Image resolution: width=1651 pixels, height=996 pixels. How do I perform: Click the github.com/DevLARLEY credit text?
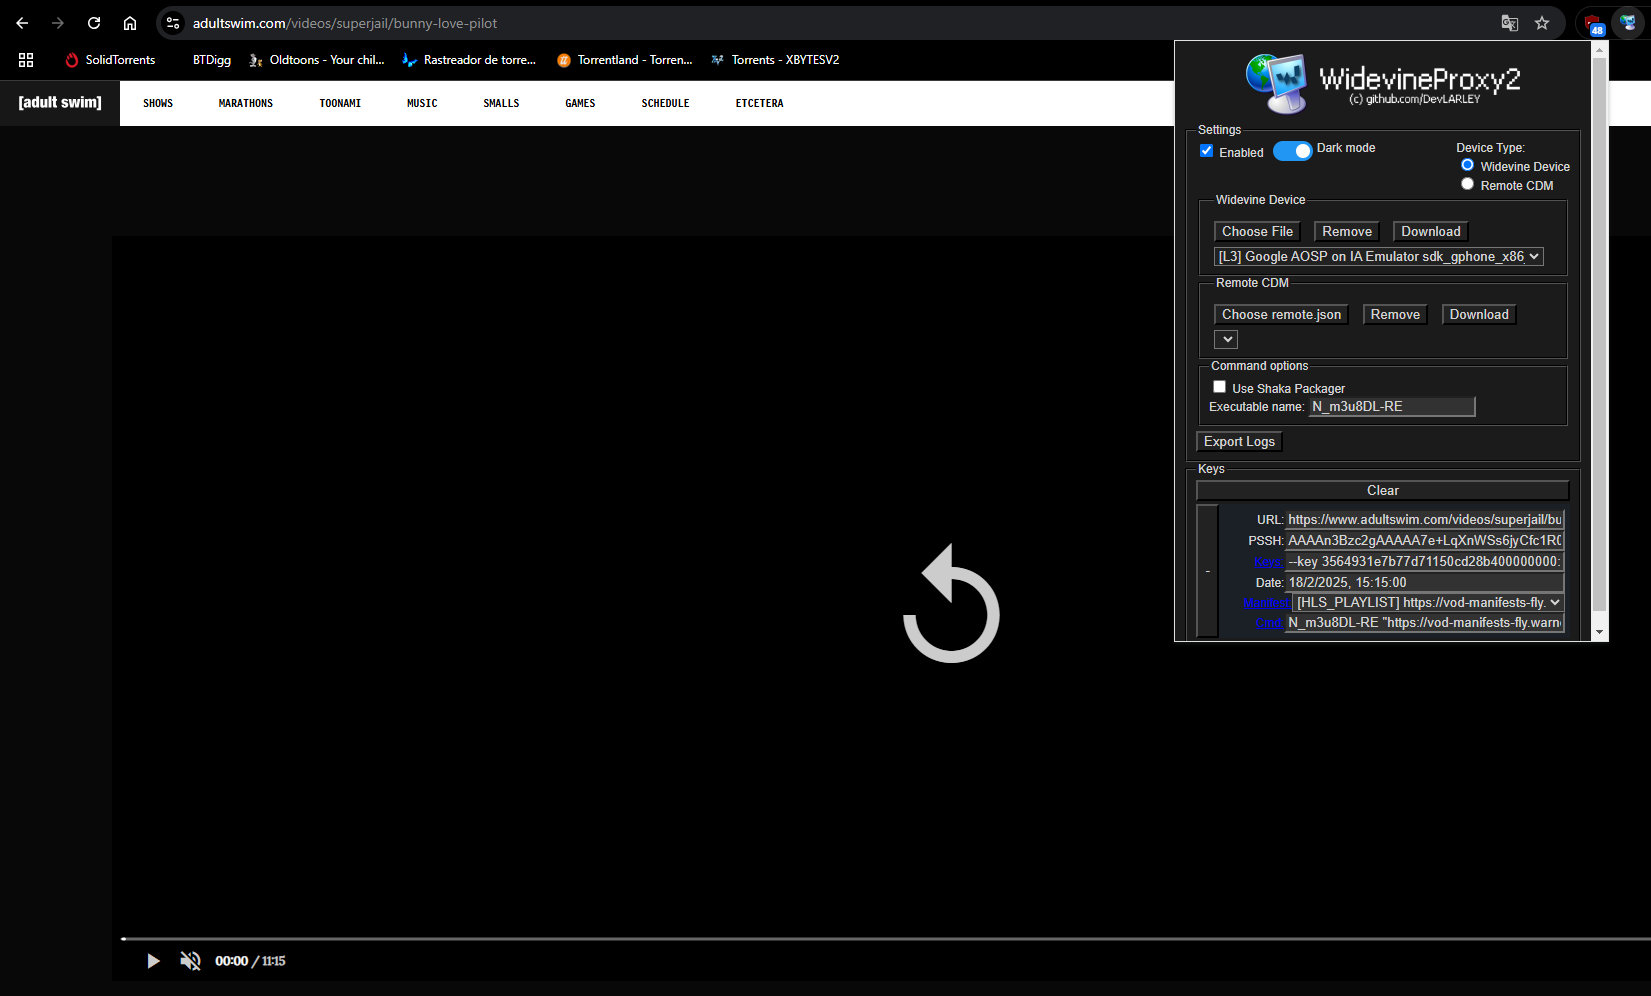[x=1414, y=99]
